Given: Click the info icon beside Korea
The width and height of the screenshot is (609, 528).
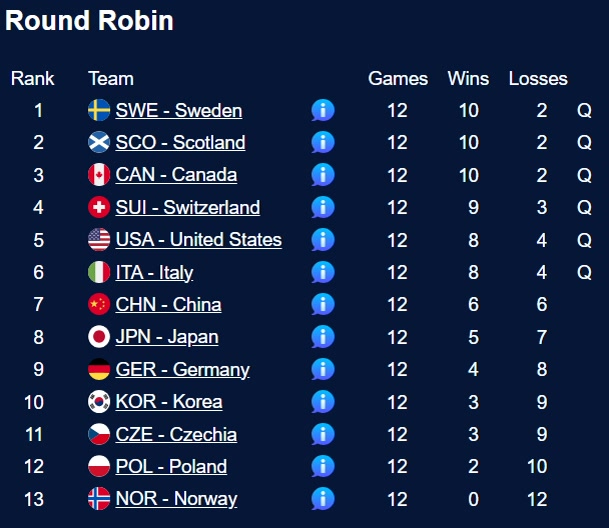Looking at the screenshot, I should pyautogui.click(x=322, y=401).
